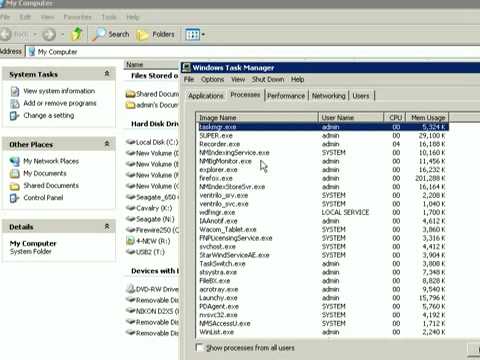Open File menu in Task Manager
Screen dimensions: 480x360
[x=189, y=79]
